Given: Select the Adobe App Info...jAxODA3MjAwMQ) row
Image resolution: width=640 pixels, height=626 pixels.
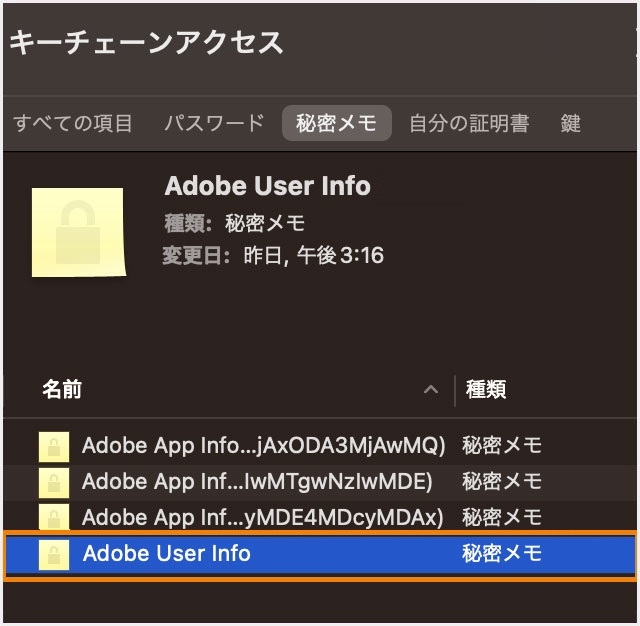Looking at the screenshot, I should pyautogui.click(x=320, y=446).
